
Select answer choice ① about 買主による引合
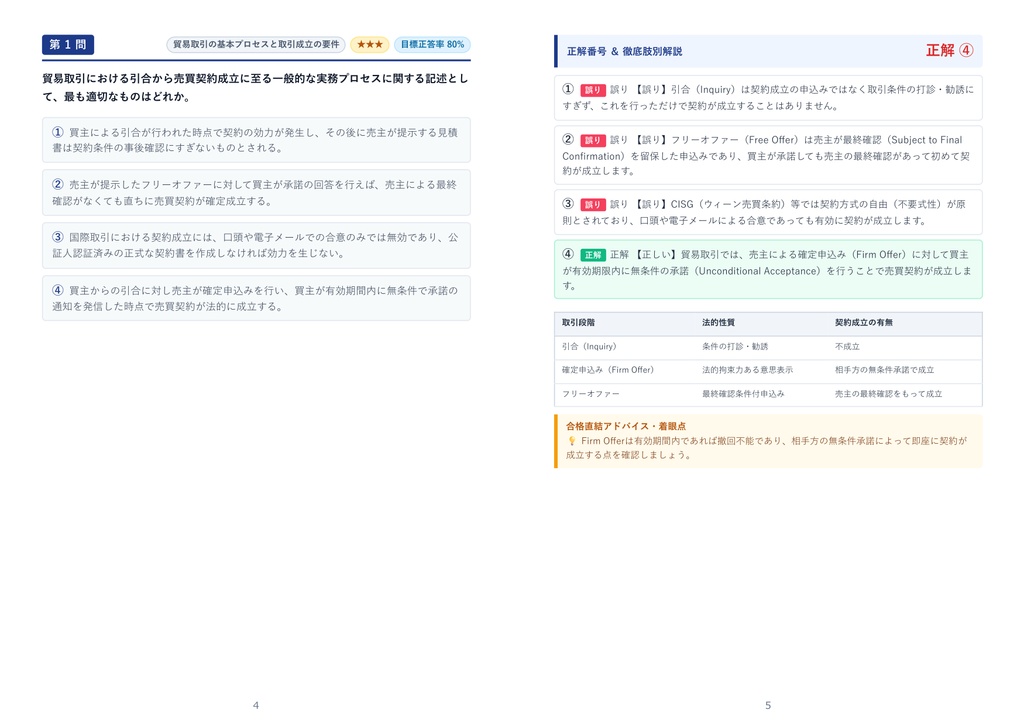coord(256,140)
